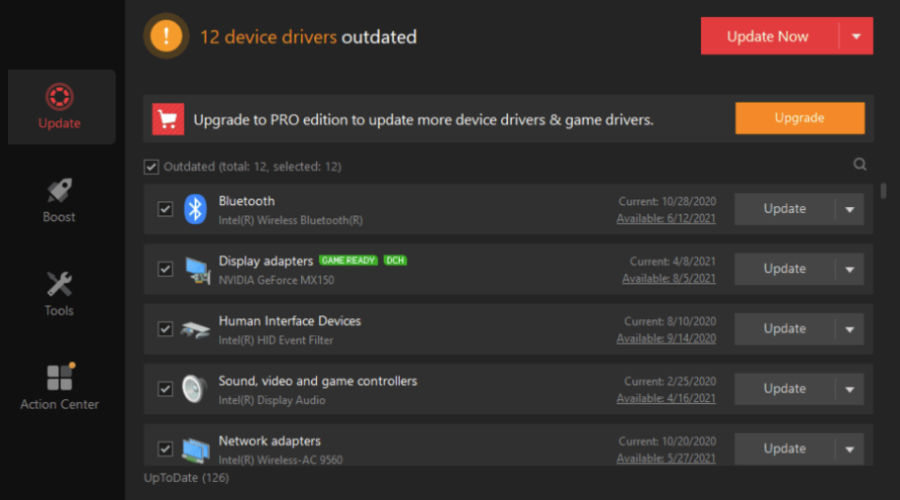Click the orange Upgrade button
This screenshot has height=500, width=900.
[800, 118]
